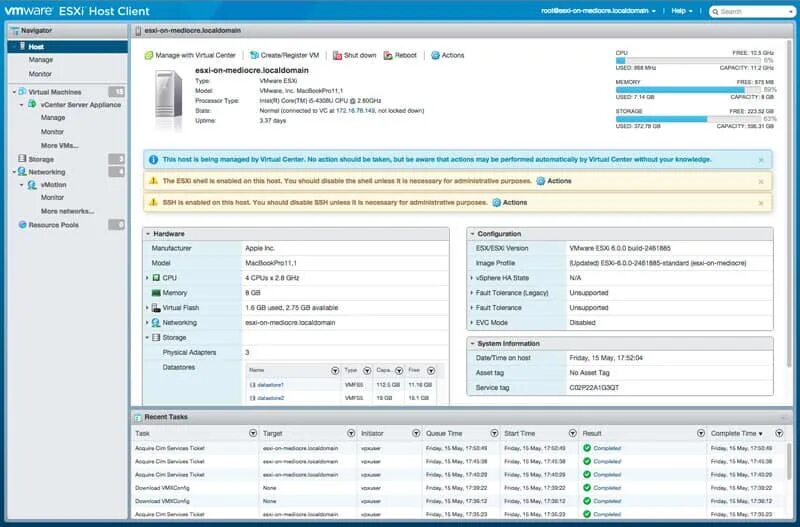Click the Manage with Virtual Center icon
The height and width of the screenshot is (527, 800).
tap(148, 55)
